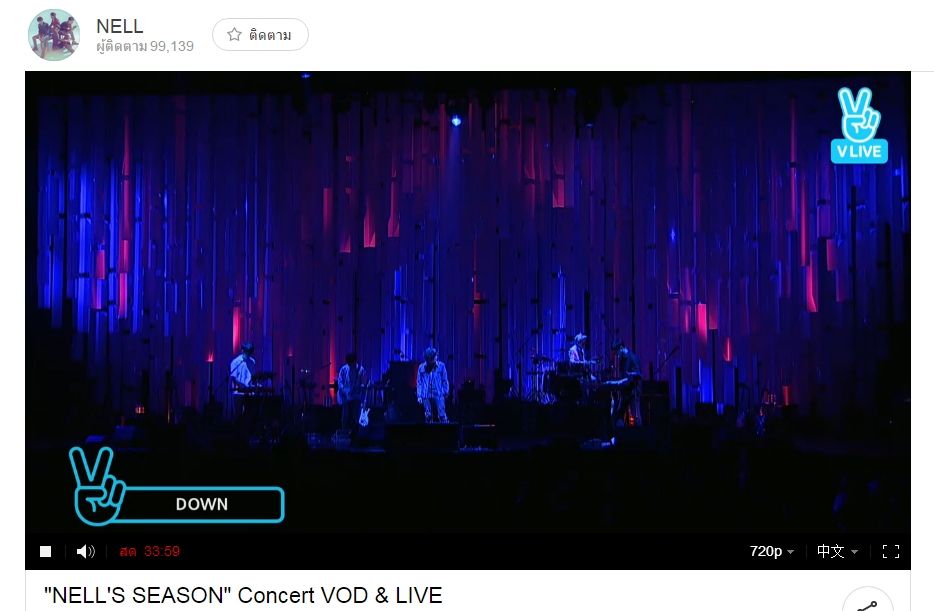Viewport: 934px width, 611px height.
Task: Click the arrow beside 中文
Action: tap(855, 552)
